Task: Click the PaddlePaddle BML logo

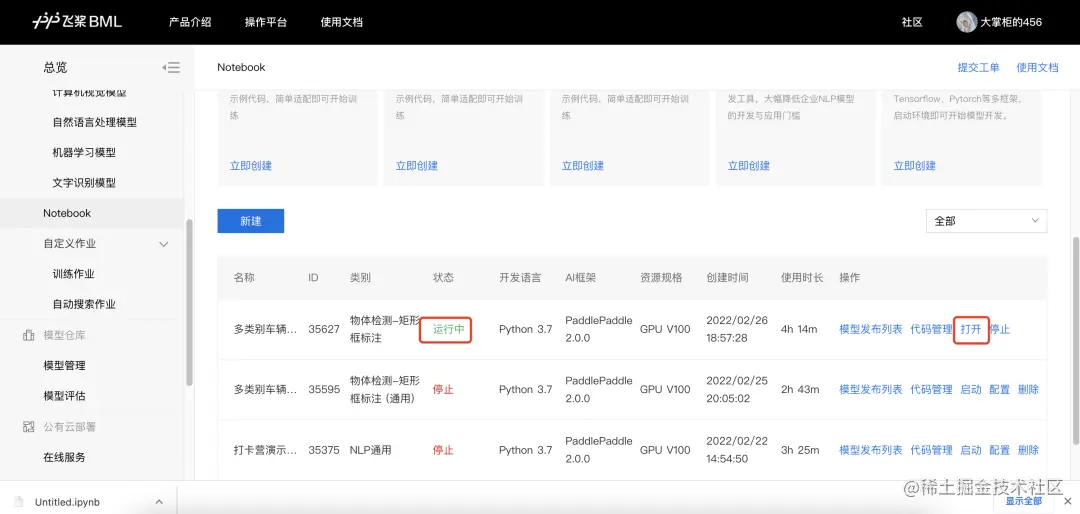Action: coord(76,22)
